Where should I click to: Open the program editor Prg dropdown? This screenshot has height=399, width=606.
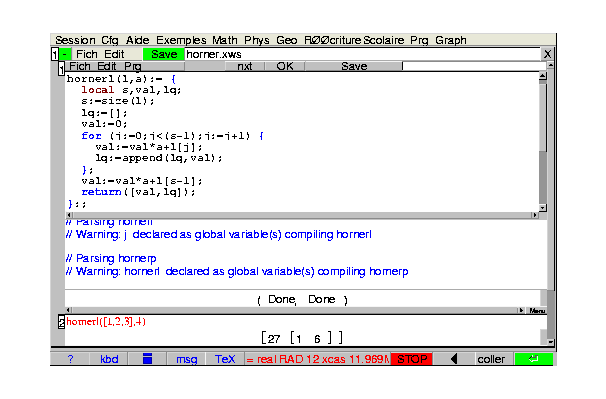133,66
